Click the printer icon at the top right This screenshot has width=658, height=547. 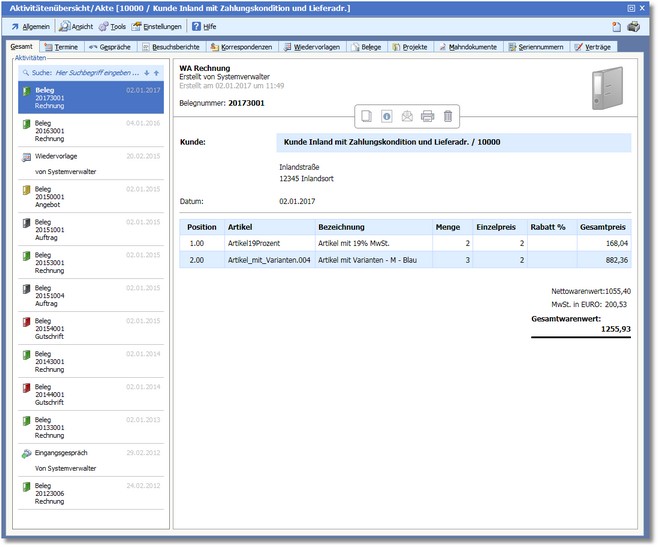(x=633, y=26)
